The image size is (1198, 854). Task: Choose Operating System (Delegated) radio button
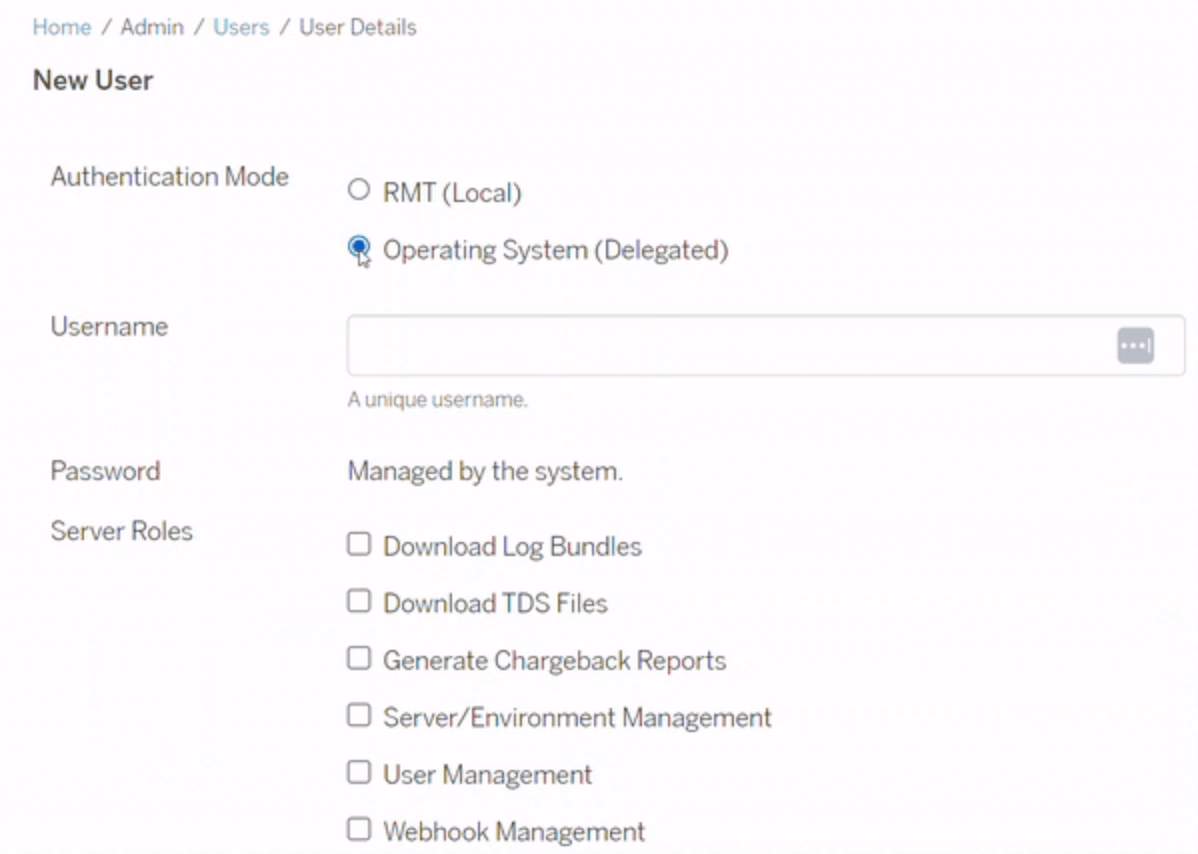358,247
